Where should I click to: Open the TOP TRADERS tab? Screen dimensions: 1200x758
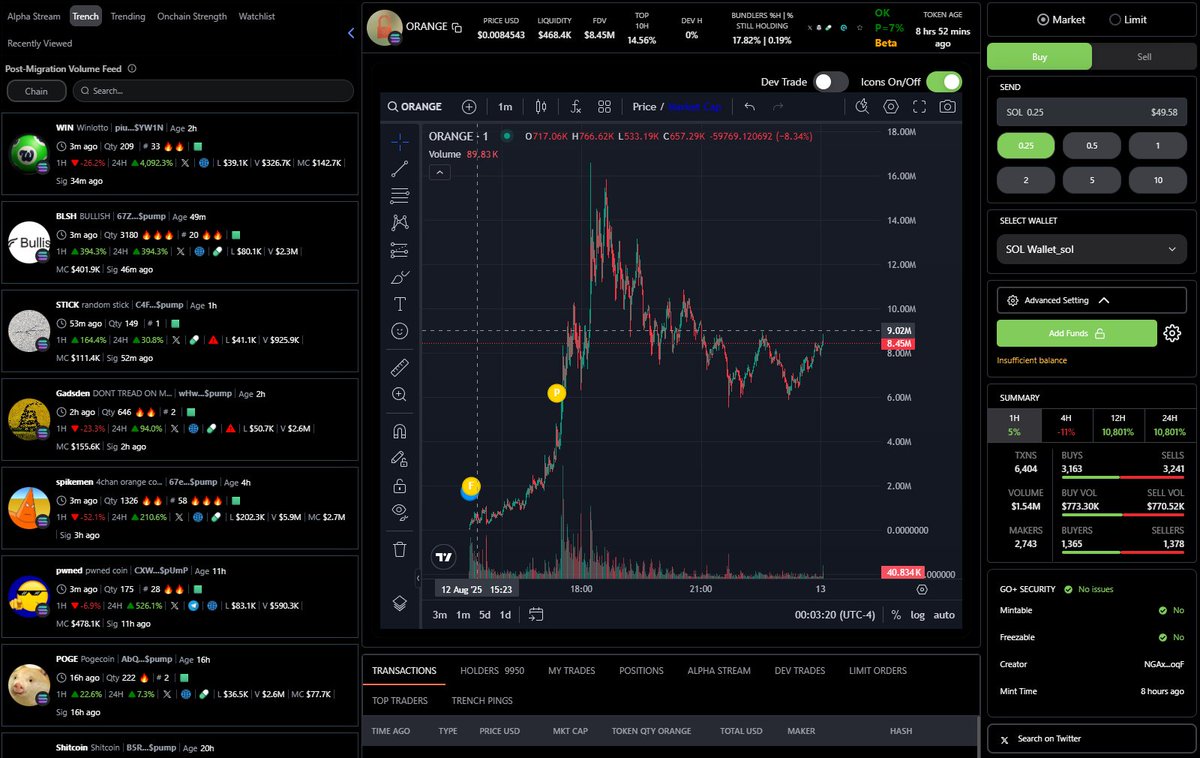pyautogui.click(x=399, y=701)
